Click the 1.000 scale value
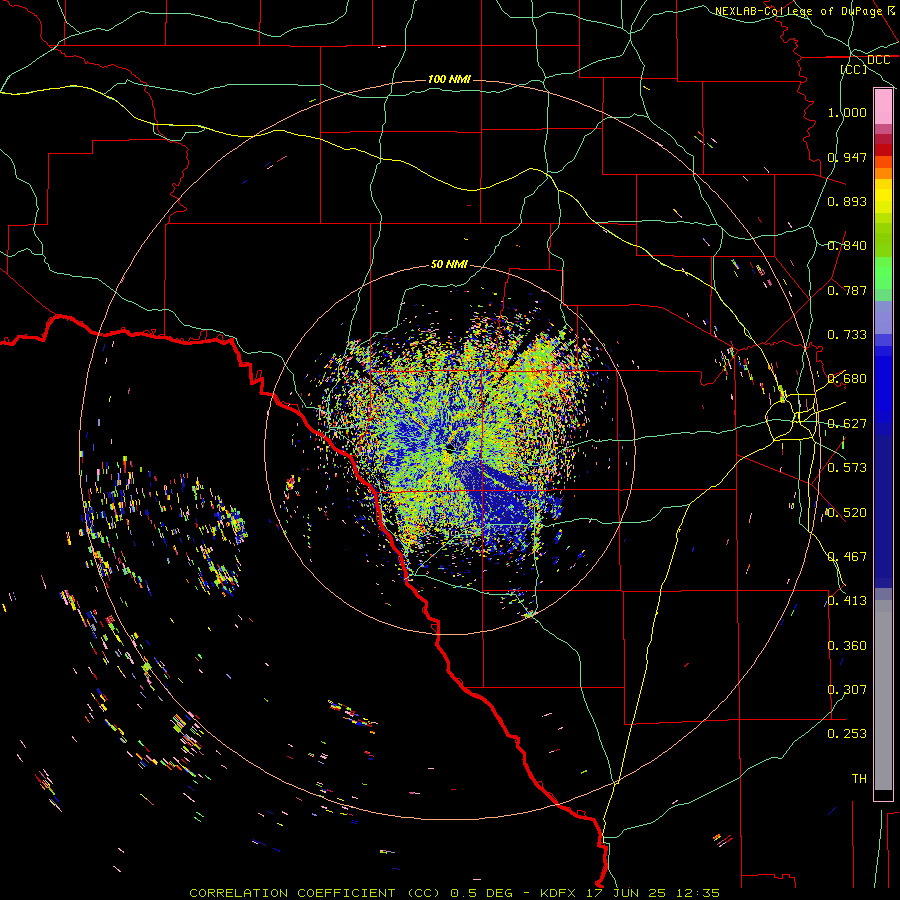 tap(847, 112)
